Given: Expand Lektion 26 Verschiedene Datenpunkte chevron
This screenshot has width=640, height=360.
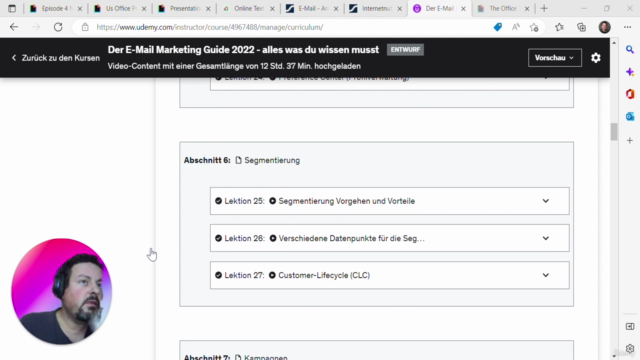Looking at the screenshot, I should [x=546, y=238].
